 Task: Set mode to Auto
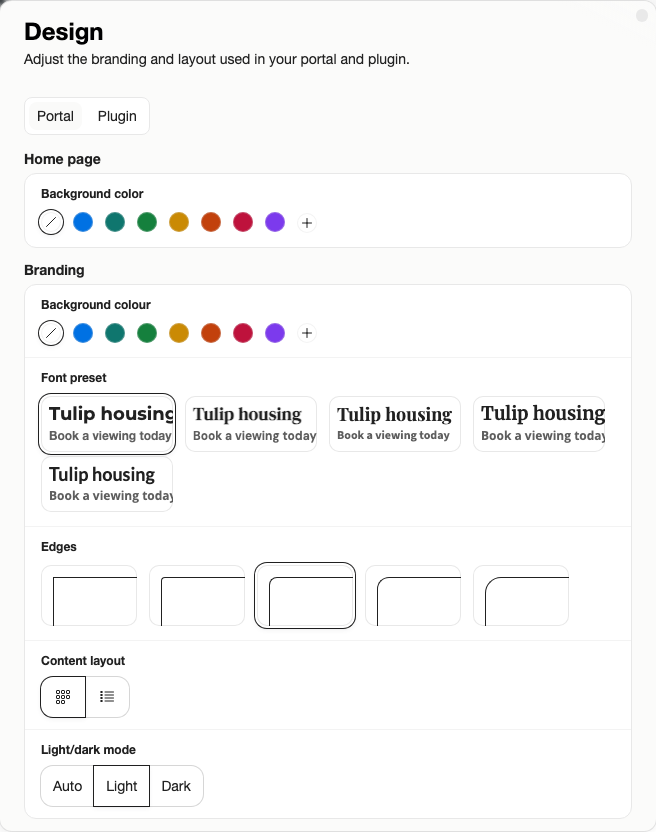[x=67, y=786]
